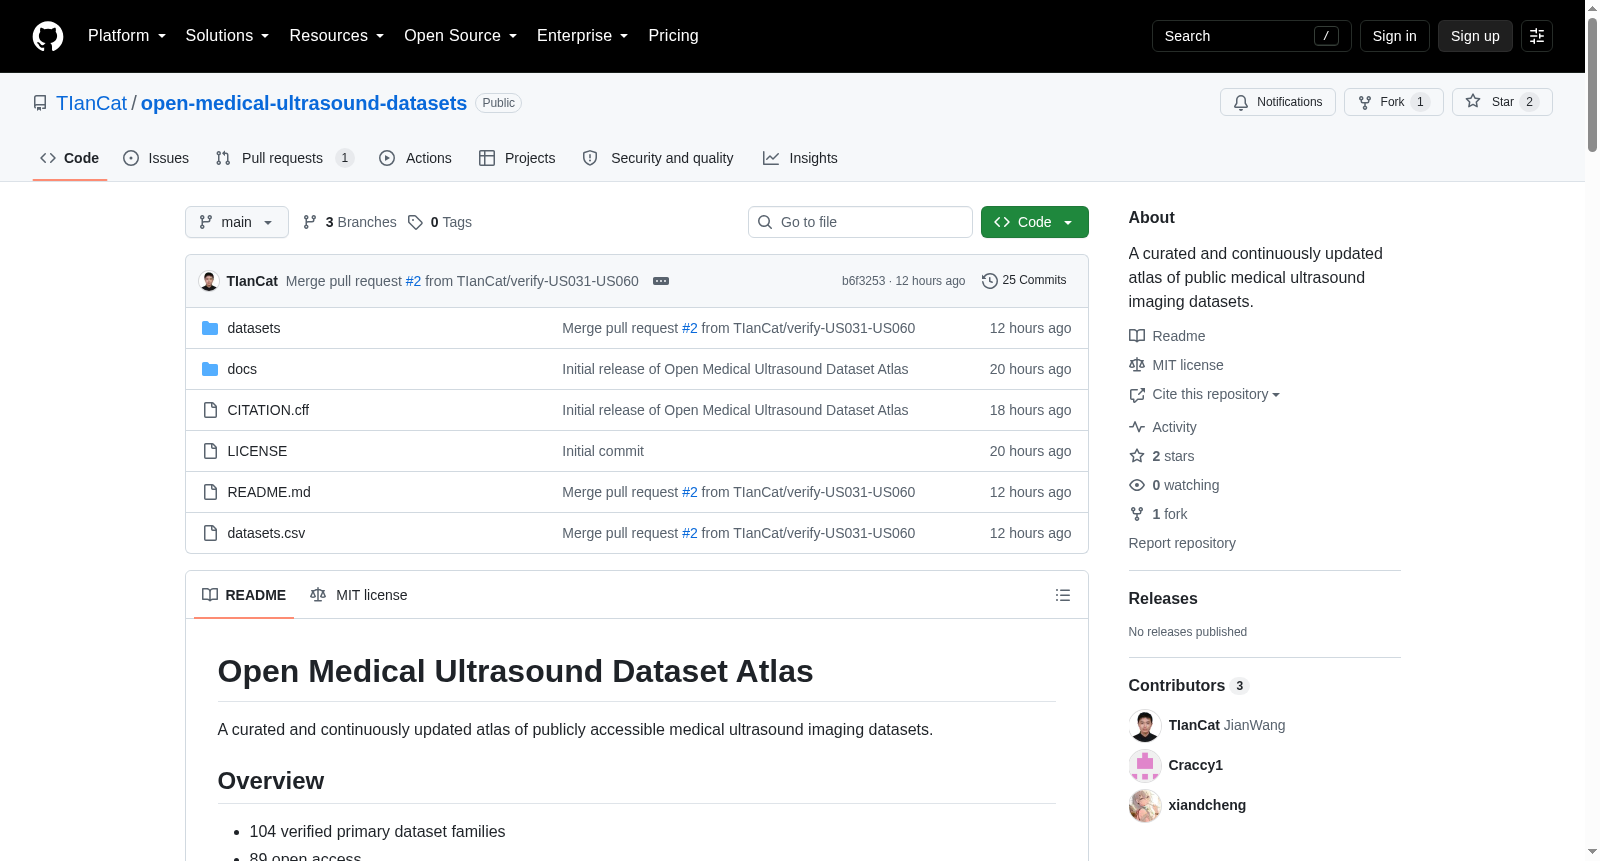Open the TIanCat owner link
Image resolution: width=1600 pixels, height=861 pixels.
pos(92,103)
